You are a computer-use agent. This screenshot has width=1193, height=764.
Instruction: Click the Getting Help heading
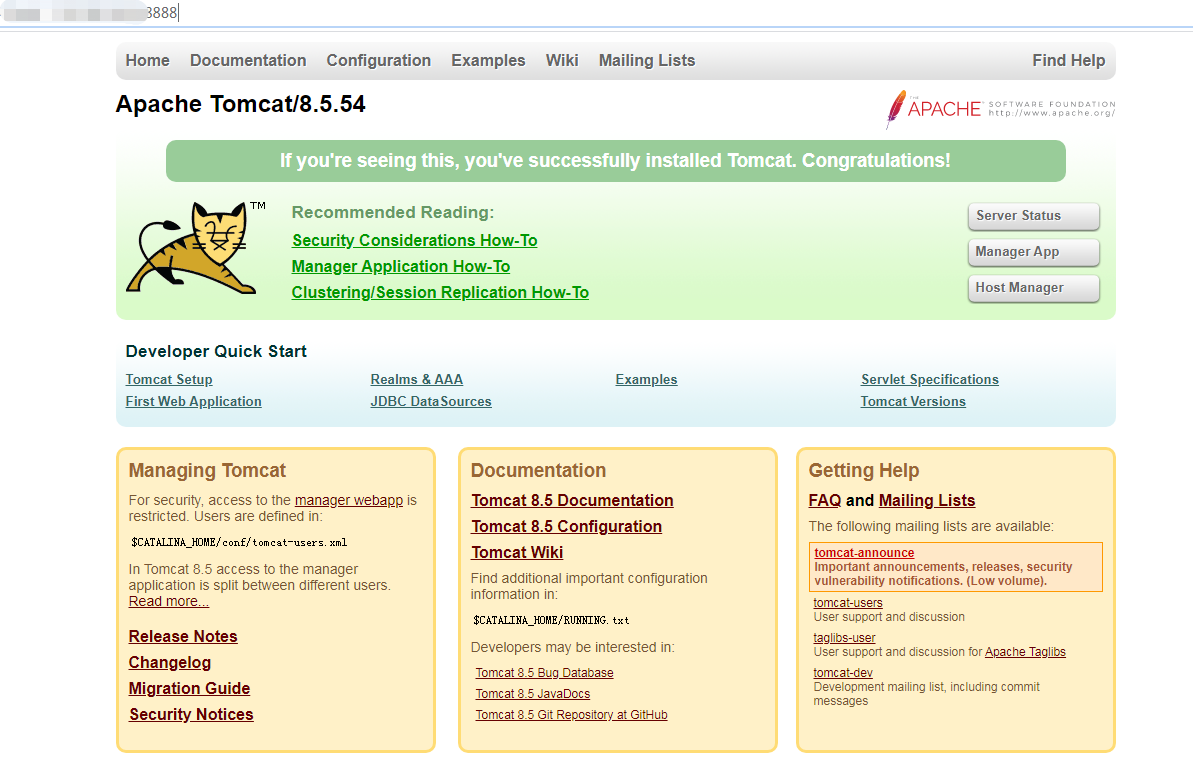(x=864, y=470)
